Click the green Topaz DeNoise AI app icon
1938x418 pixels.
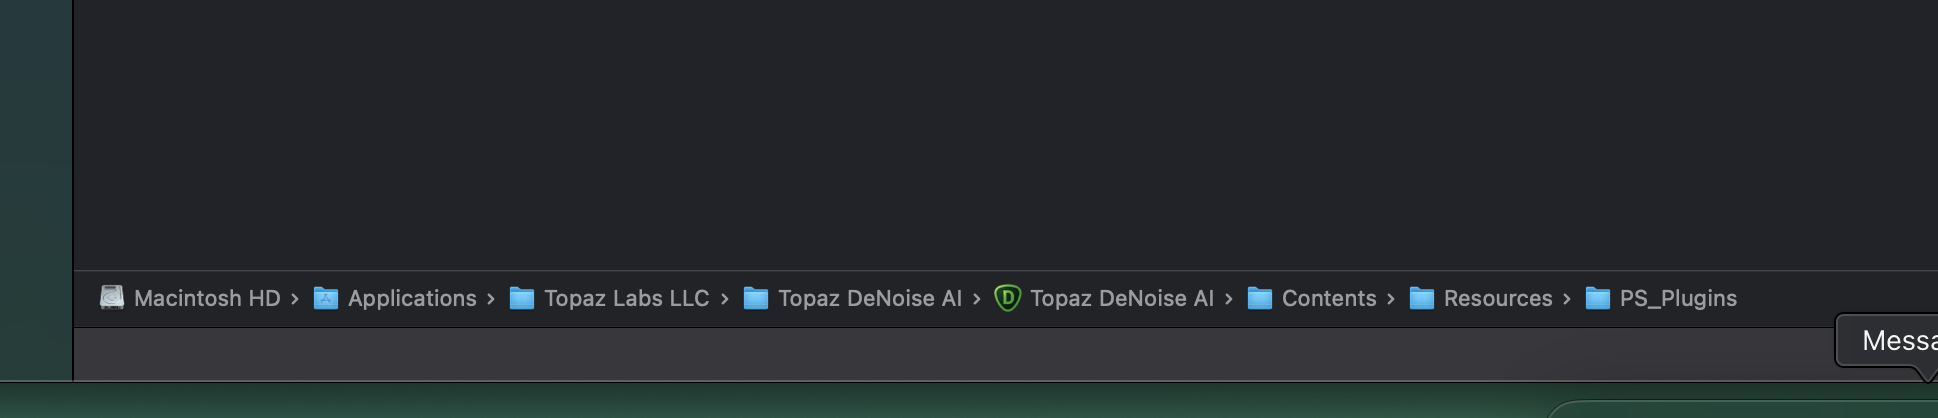click(1007, 298)
